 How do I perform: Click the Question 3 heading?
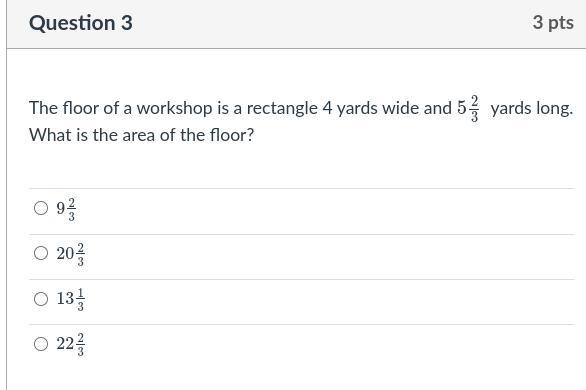pyautogui.click(x=81, y=23)
